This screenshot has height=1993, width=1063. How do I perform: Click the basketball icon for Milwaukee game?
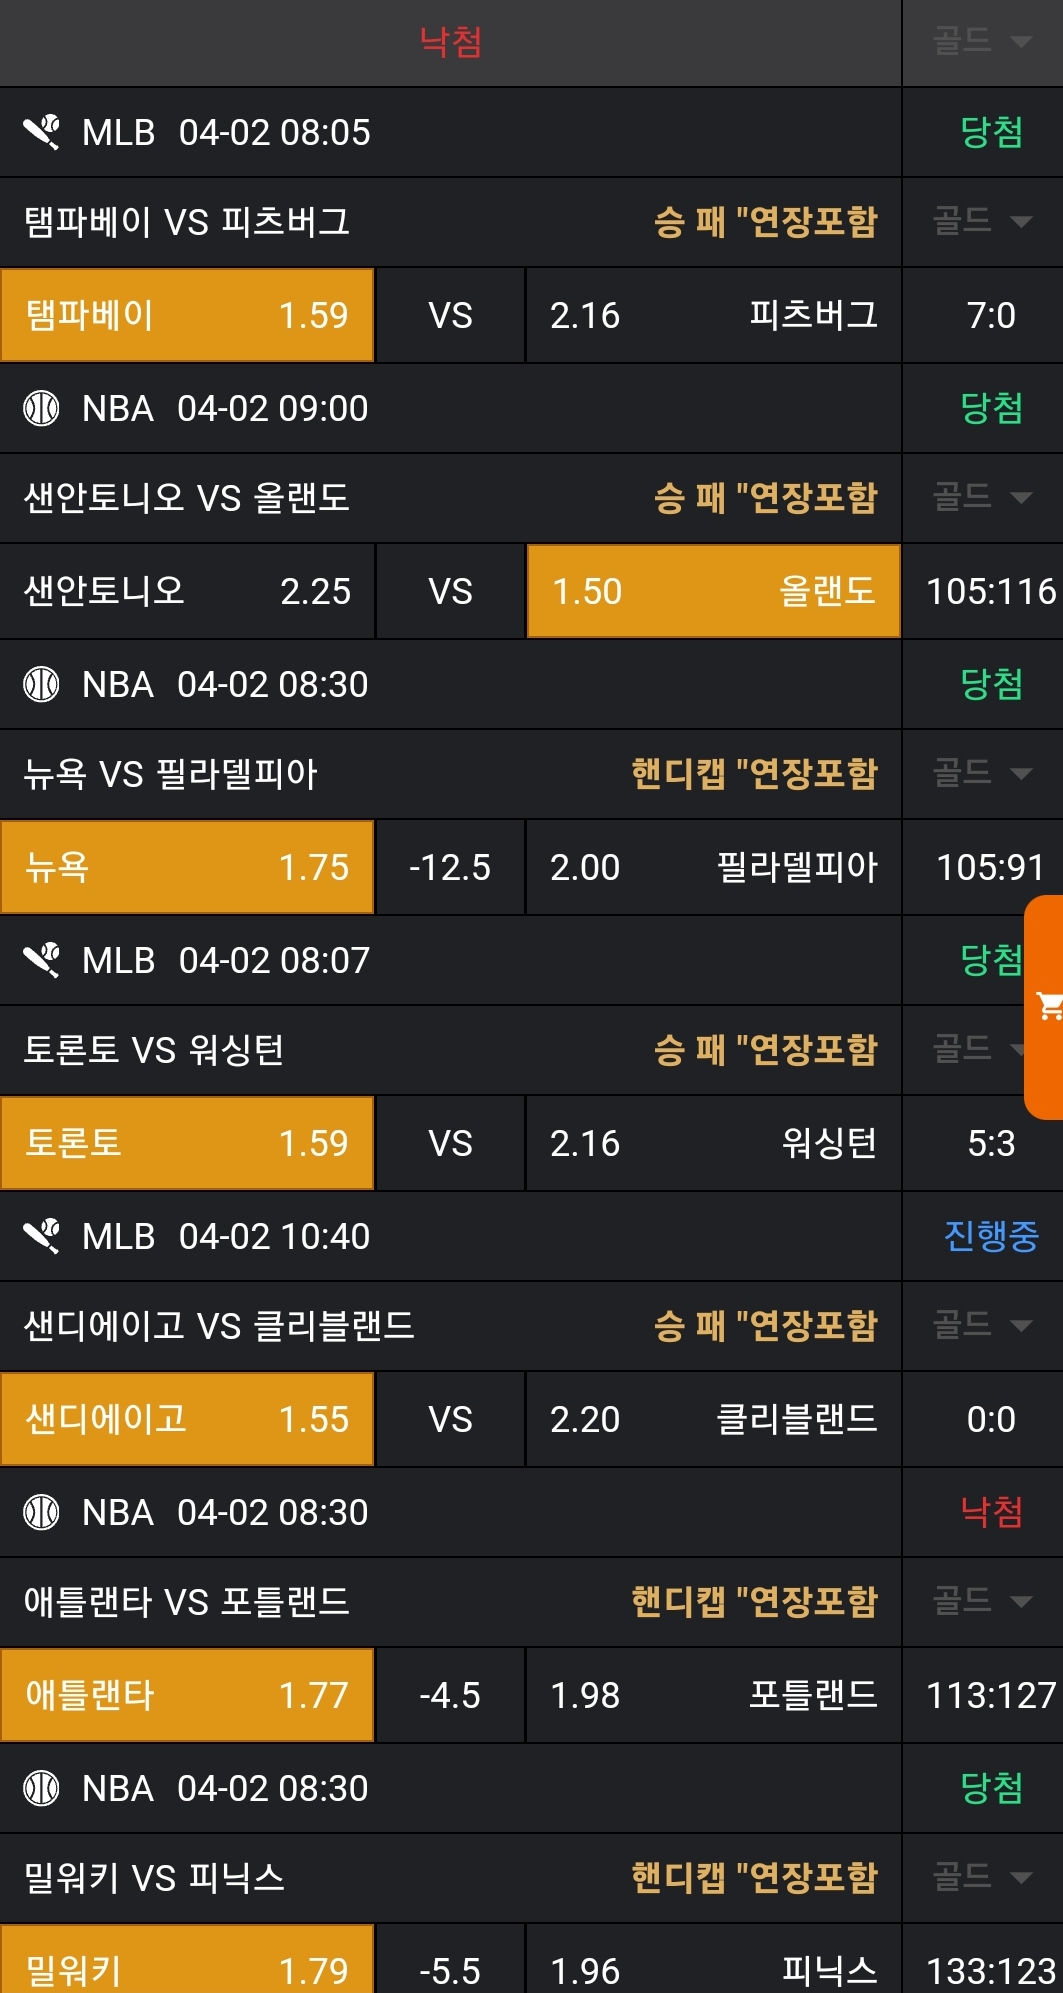[x=42, y=1788]
